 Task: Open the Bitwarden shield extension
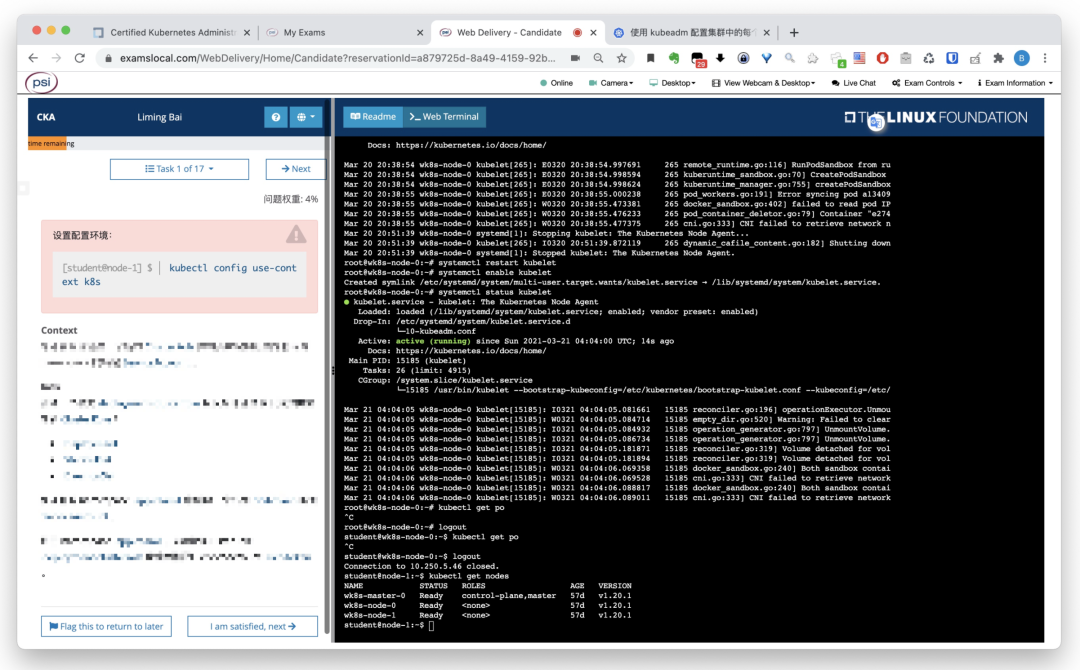tap(952, 59)
